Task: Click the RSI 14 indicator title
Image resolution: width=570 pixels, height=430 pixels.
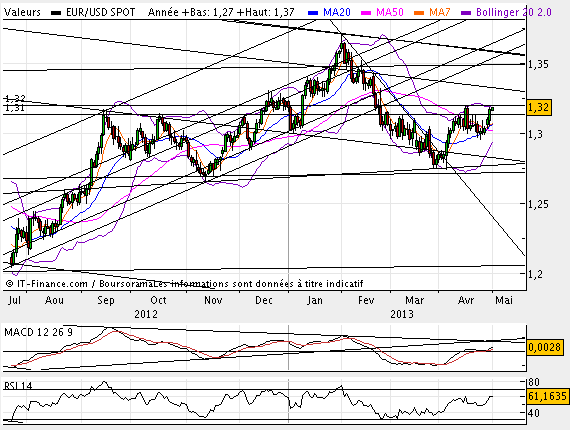Action: click(18, 385)
